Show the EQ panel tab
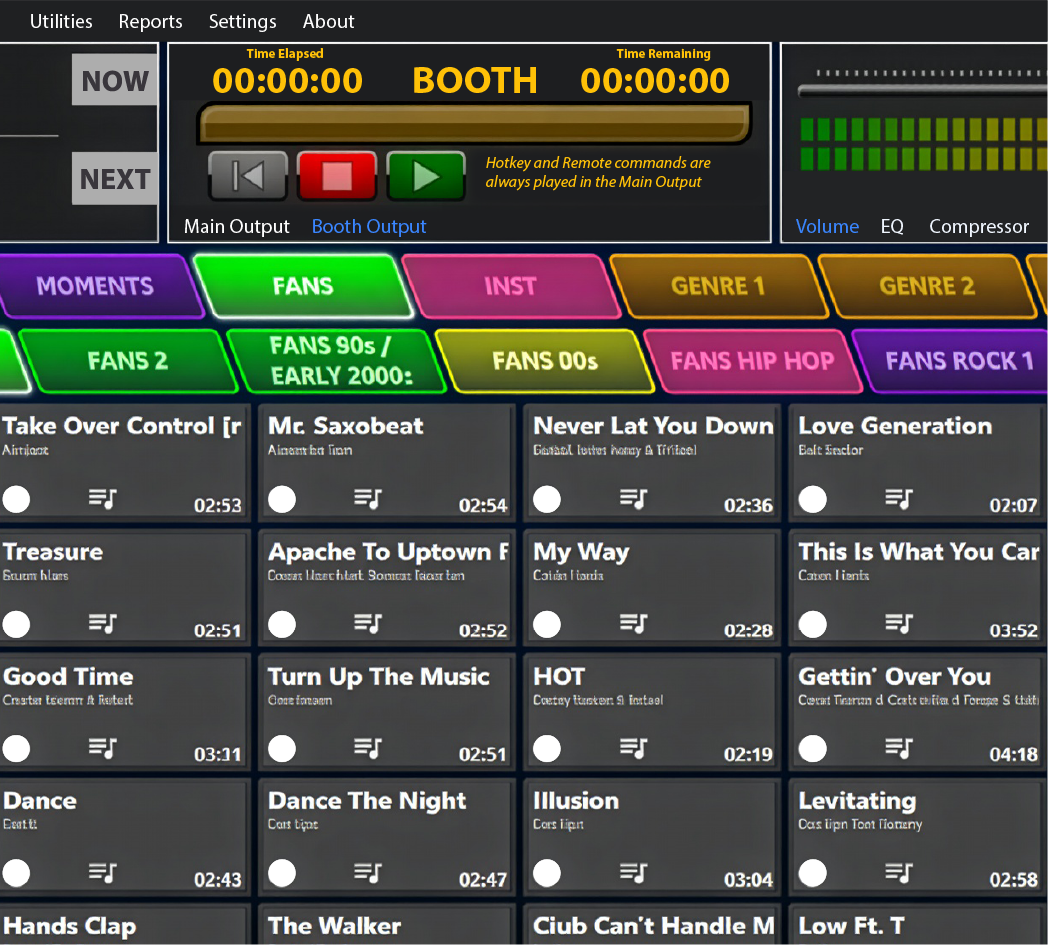Screen dimensions: 1048x945 tap(892, 227)
